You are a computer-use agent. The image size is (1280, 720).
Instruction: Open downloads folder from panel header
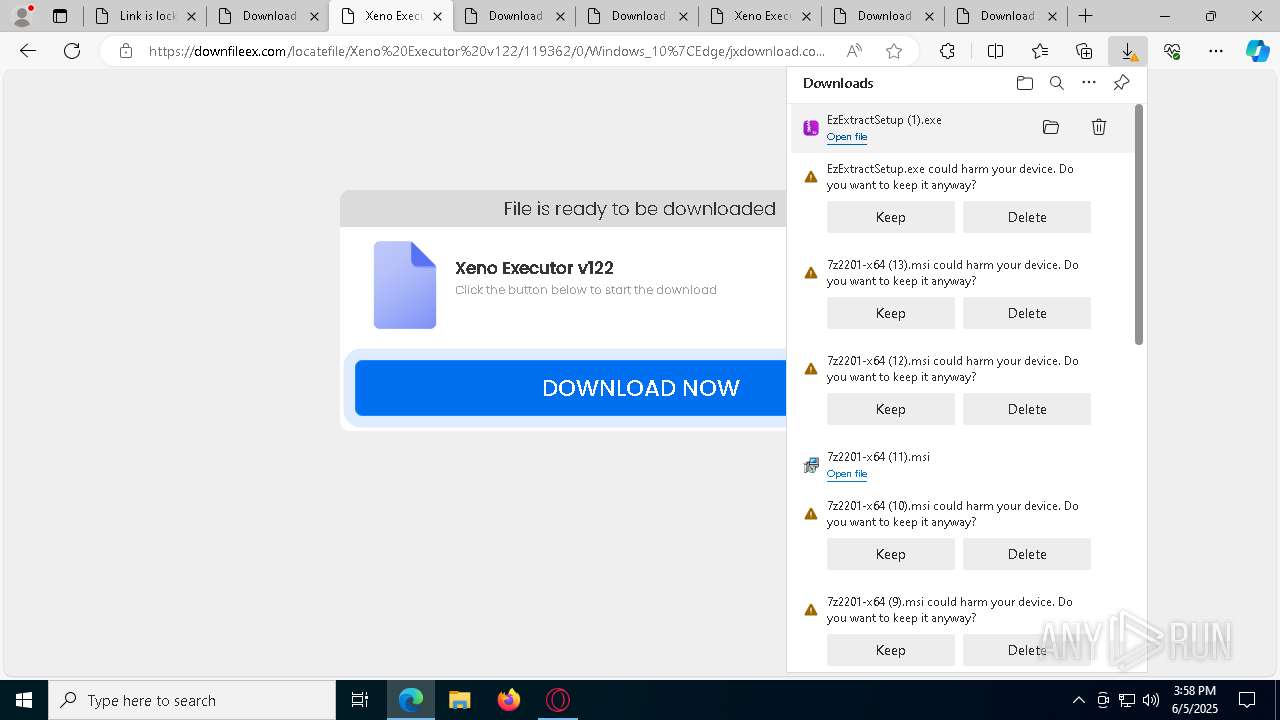pyautogui.click(x=1024, y=83)
